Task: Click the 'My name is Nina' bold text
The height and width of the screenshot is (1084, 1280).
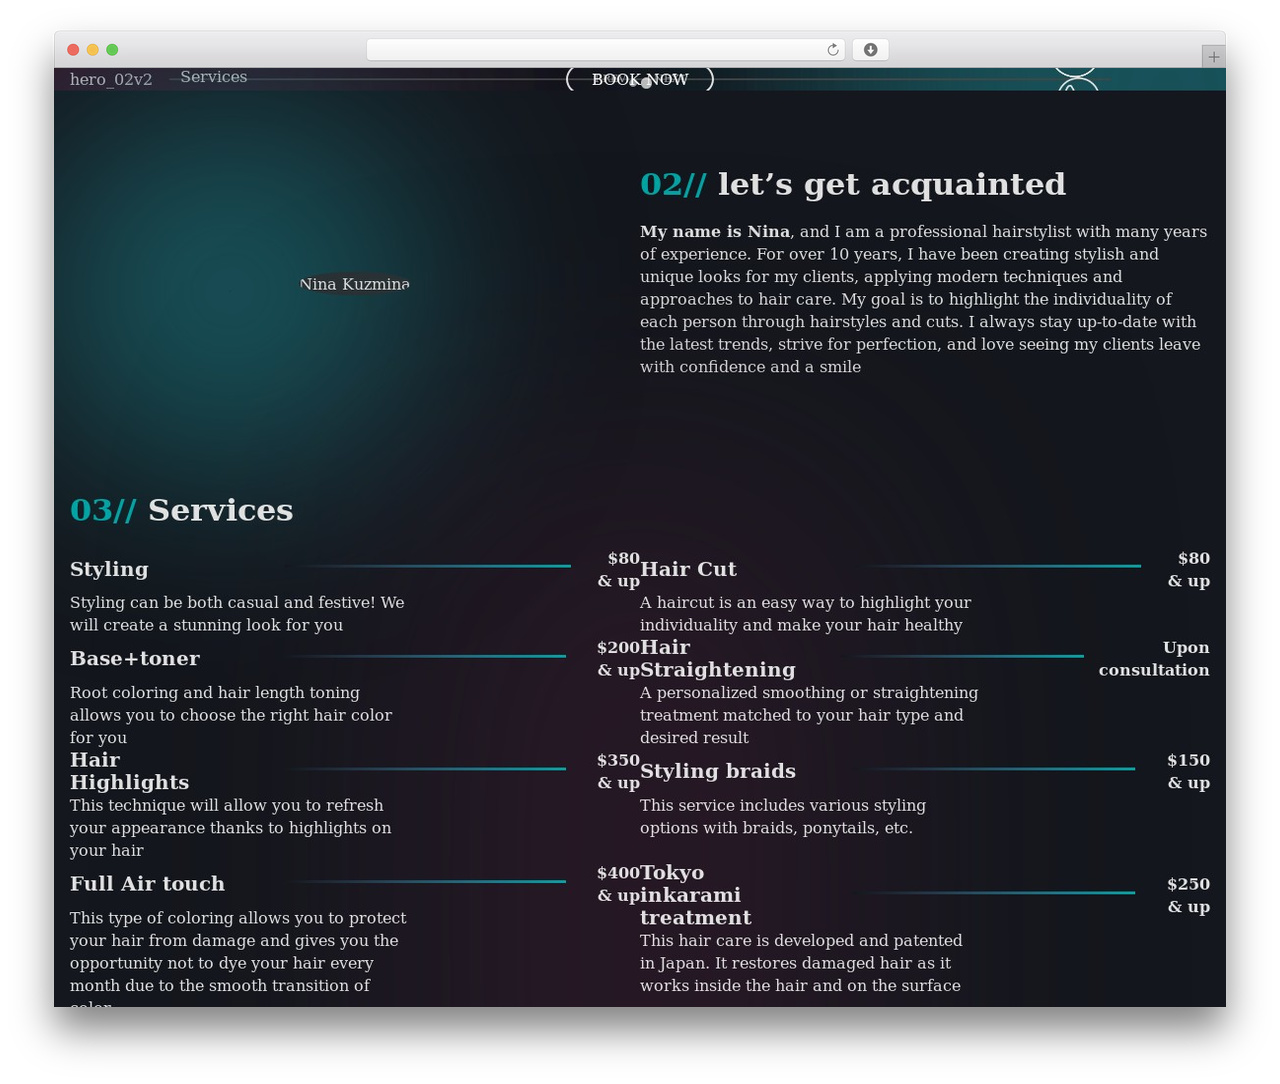Action: (x=715, y=231)
